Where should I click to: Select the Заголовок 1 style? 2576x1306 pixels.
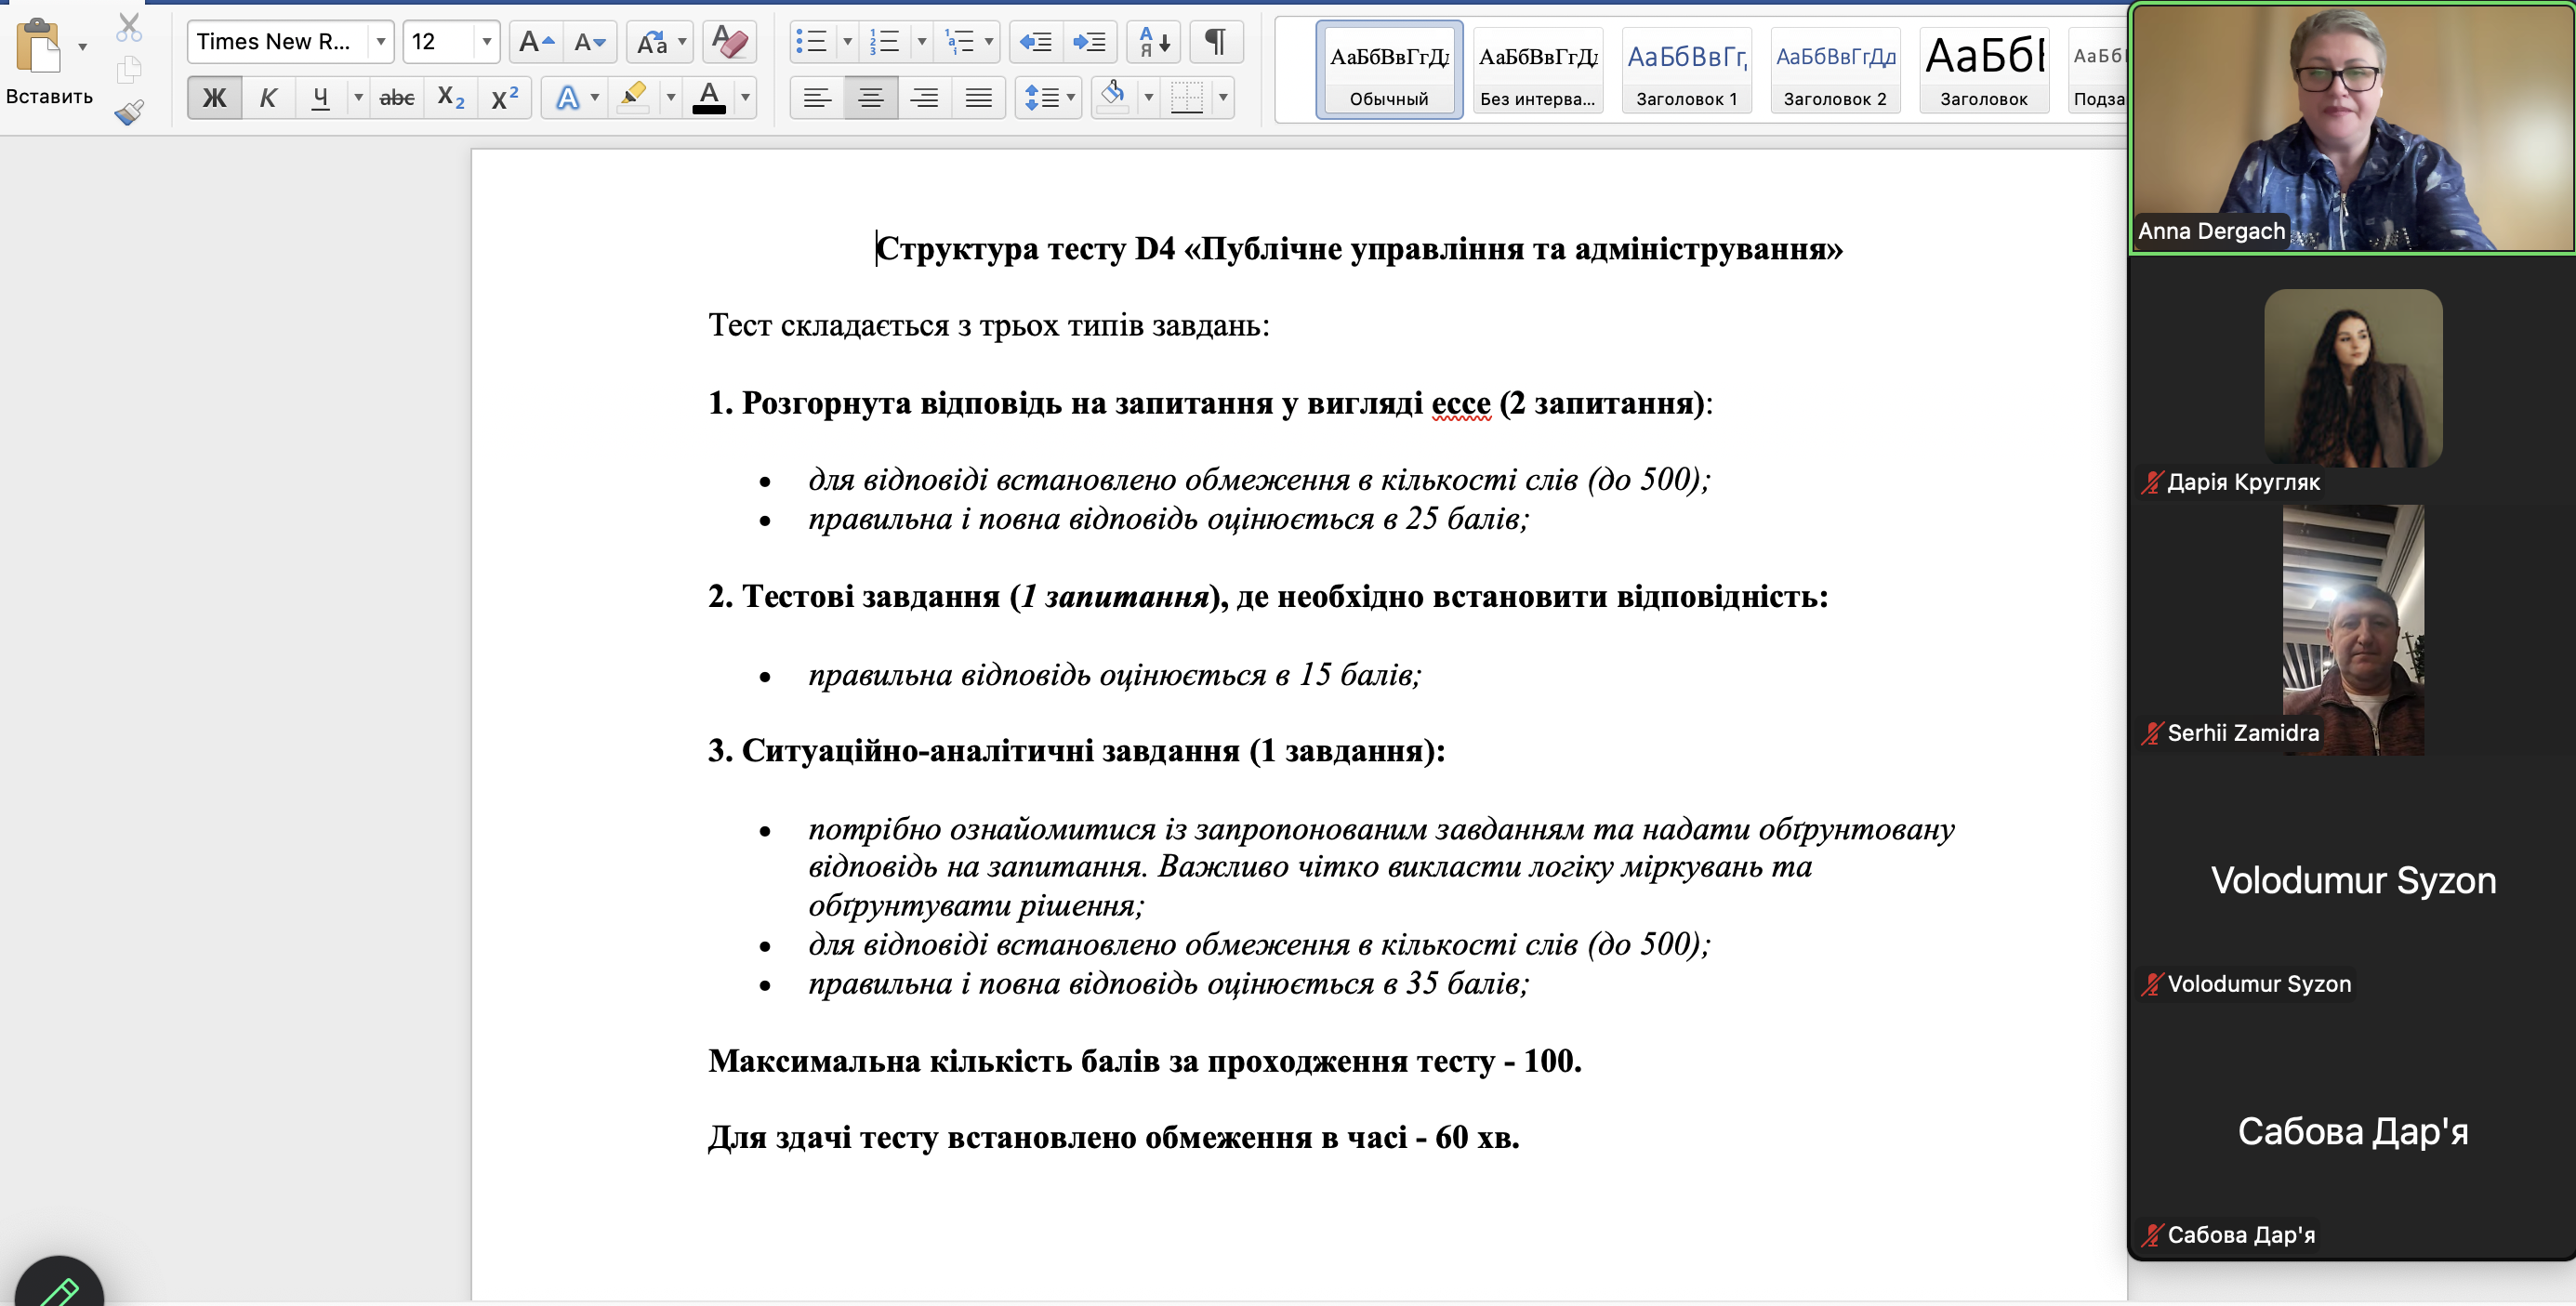tap(1686, 70)
